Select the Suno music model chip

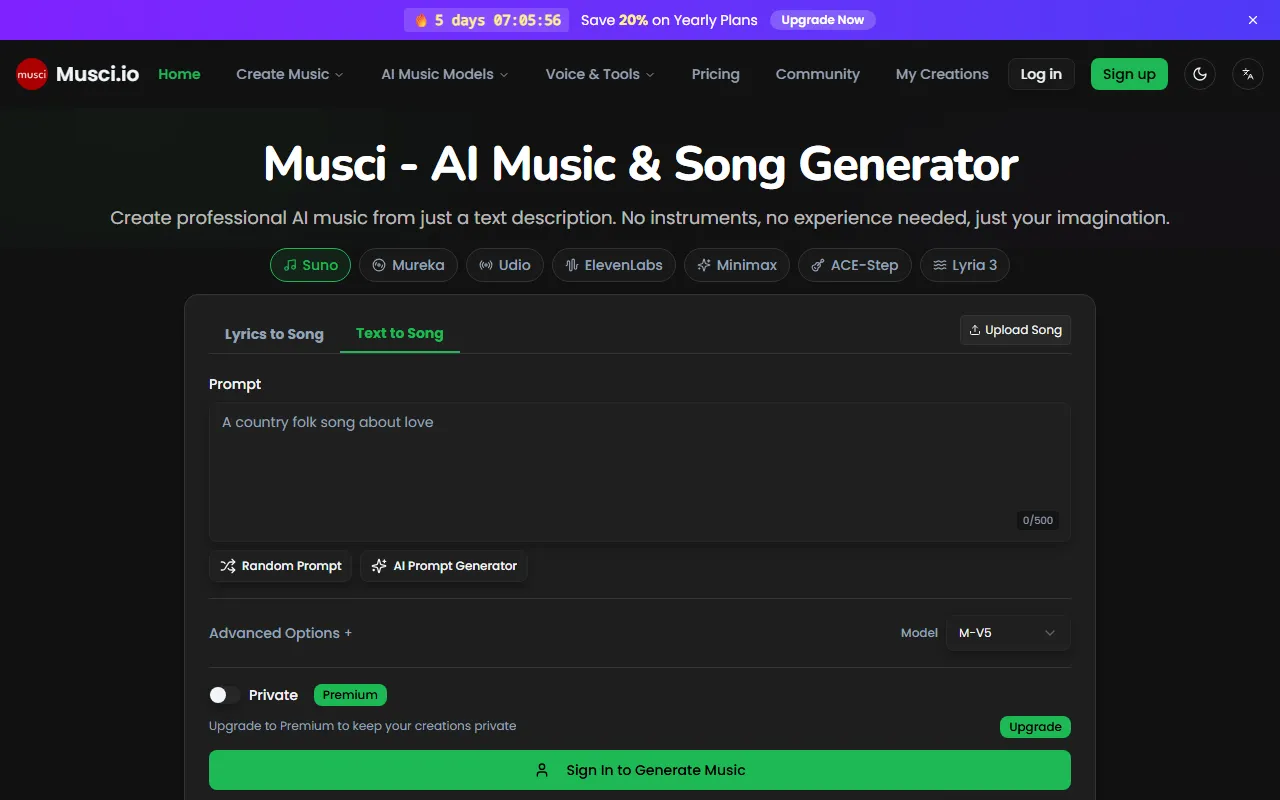pos(310,265)
